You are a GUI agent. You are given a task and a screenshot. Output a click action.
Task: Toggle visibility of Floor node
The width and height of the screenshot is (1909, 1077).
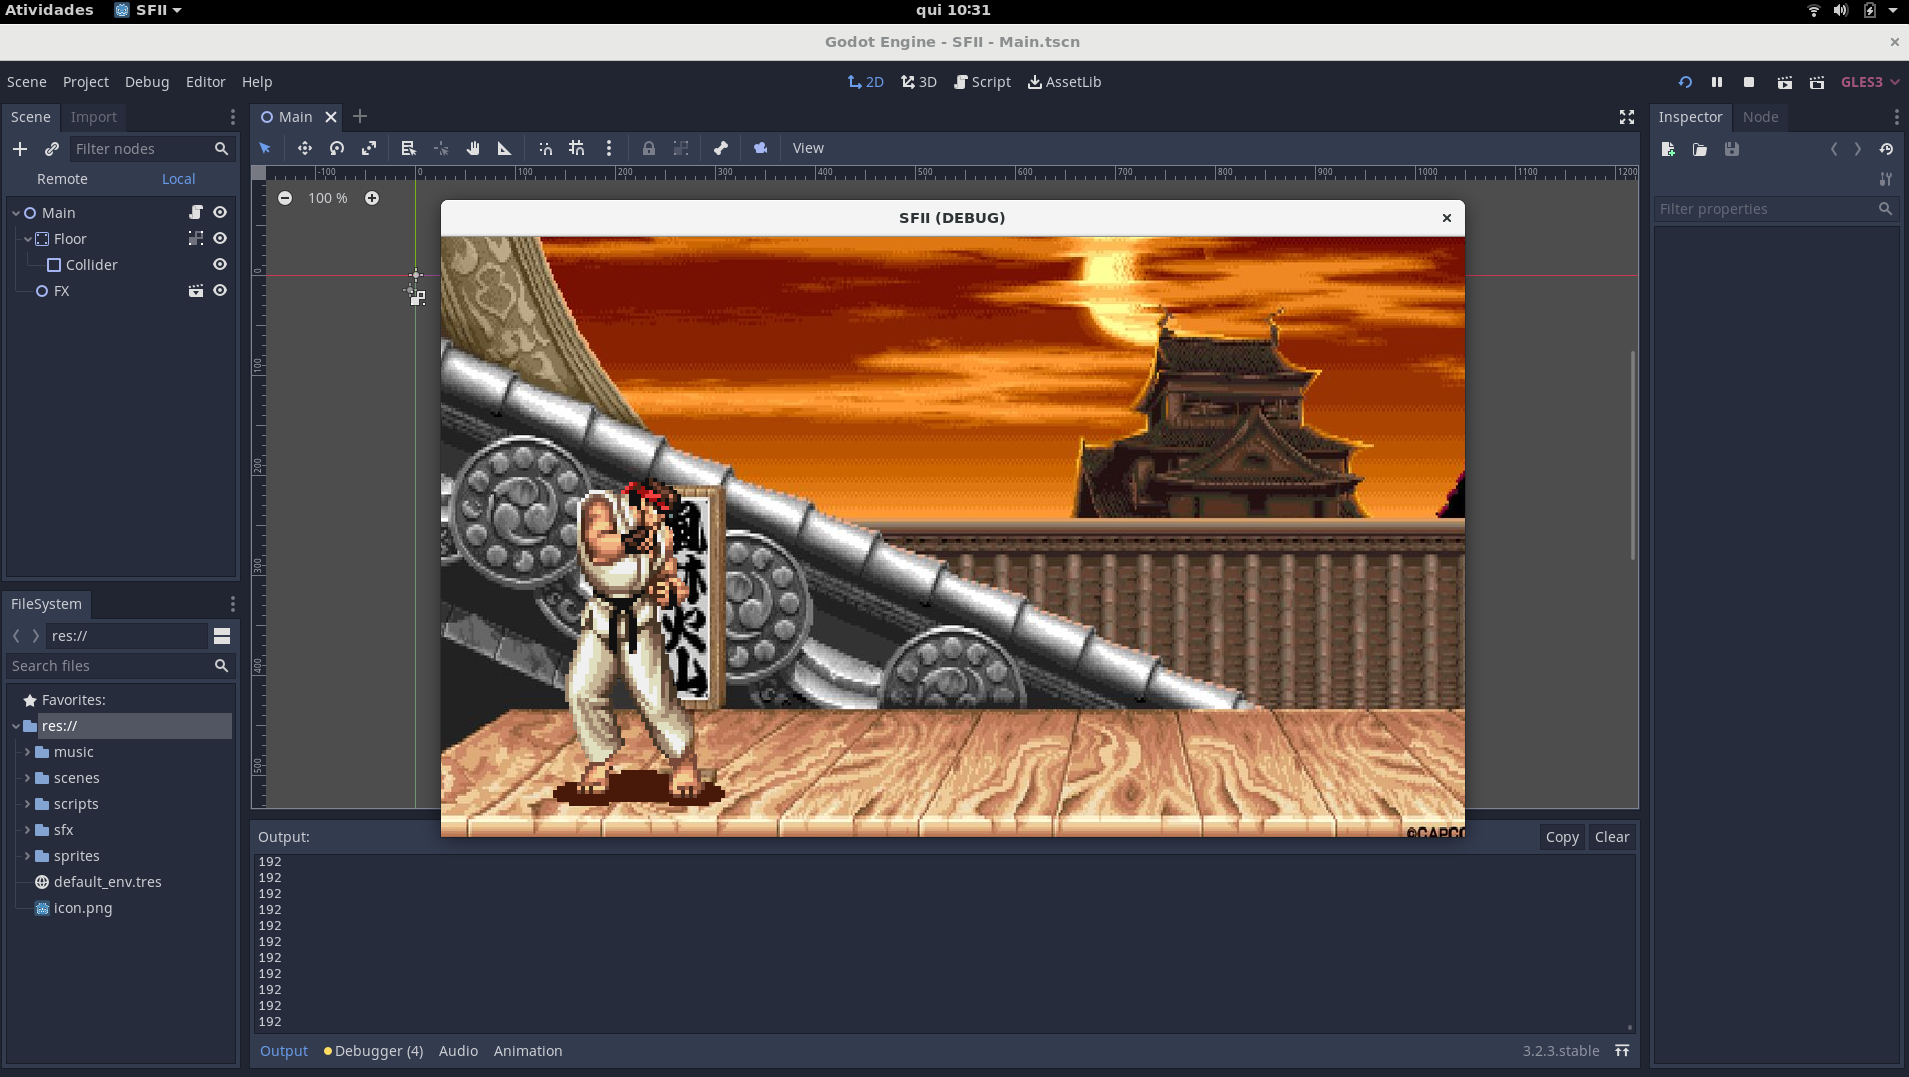(220, 239)
